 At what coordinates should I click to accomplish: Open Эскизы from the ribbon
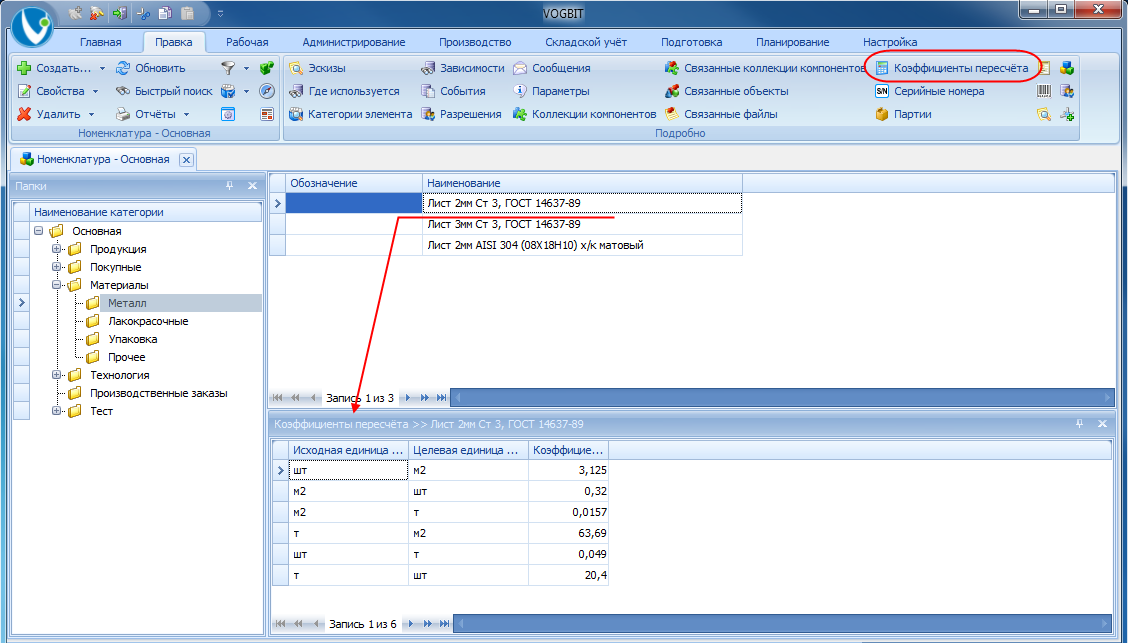[317, 68]
